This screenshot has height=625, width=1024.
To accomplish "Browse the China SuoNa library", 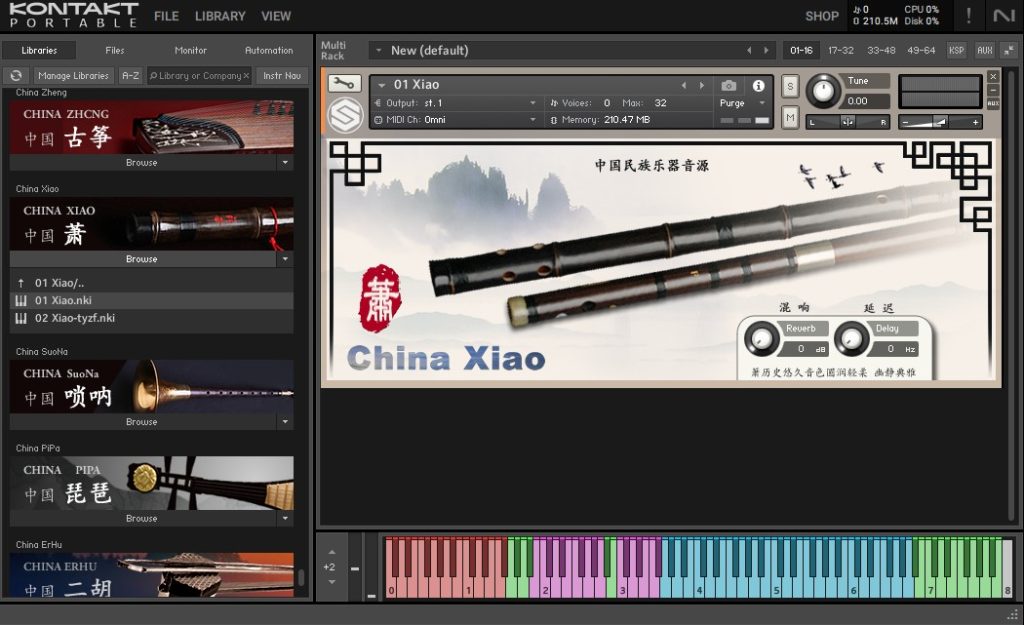I will (142, 422).
